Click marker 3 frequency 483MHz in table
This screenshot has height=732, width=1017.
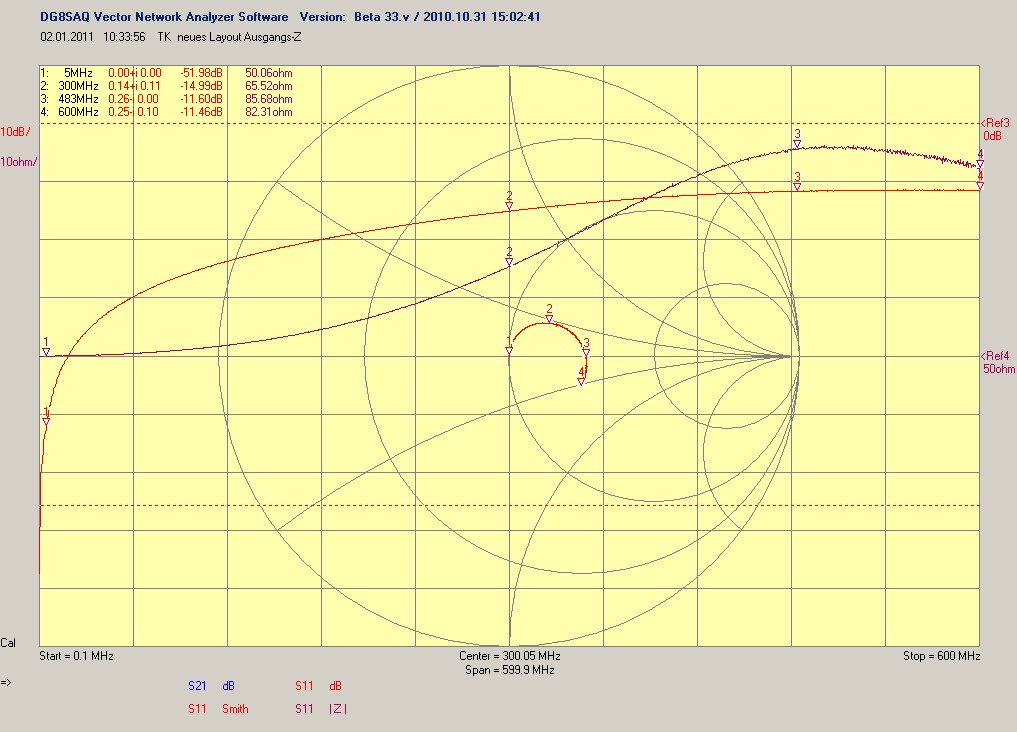[78, 99]
